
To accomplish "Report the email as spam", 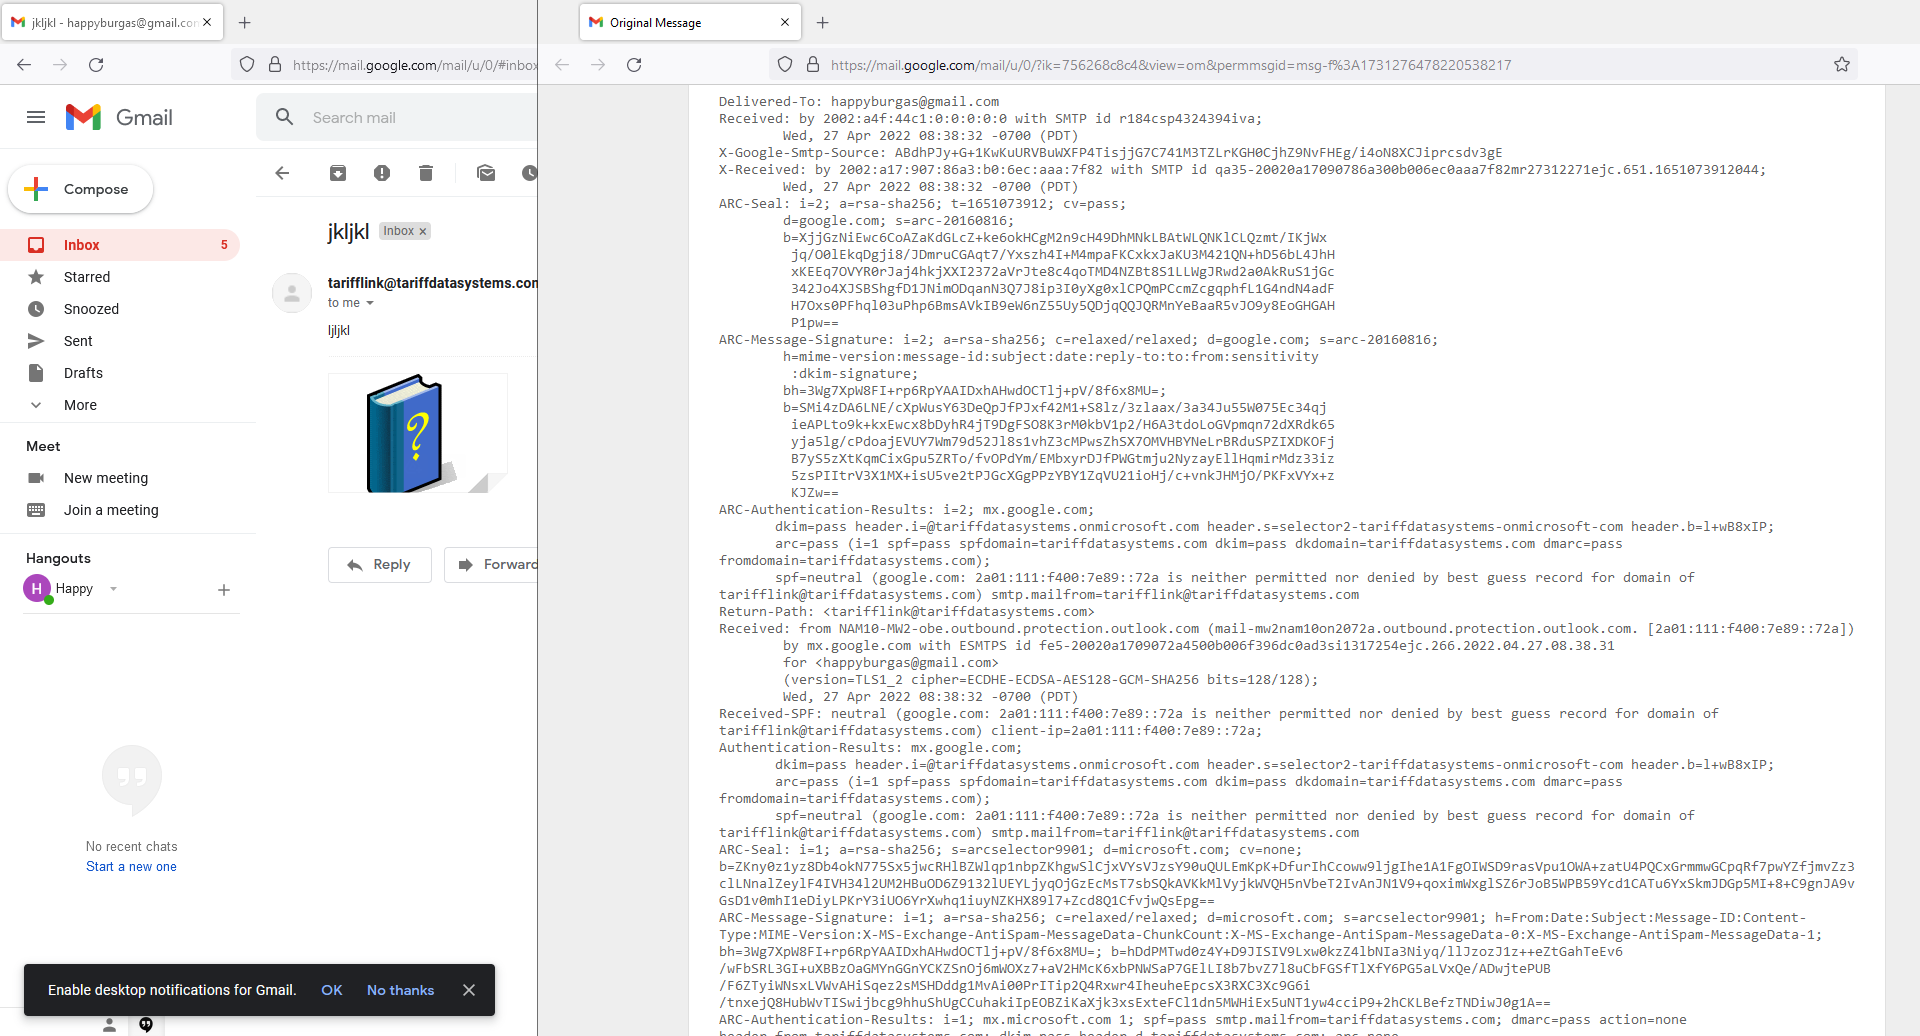I will (x=382, y=173).
